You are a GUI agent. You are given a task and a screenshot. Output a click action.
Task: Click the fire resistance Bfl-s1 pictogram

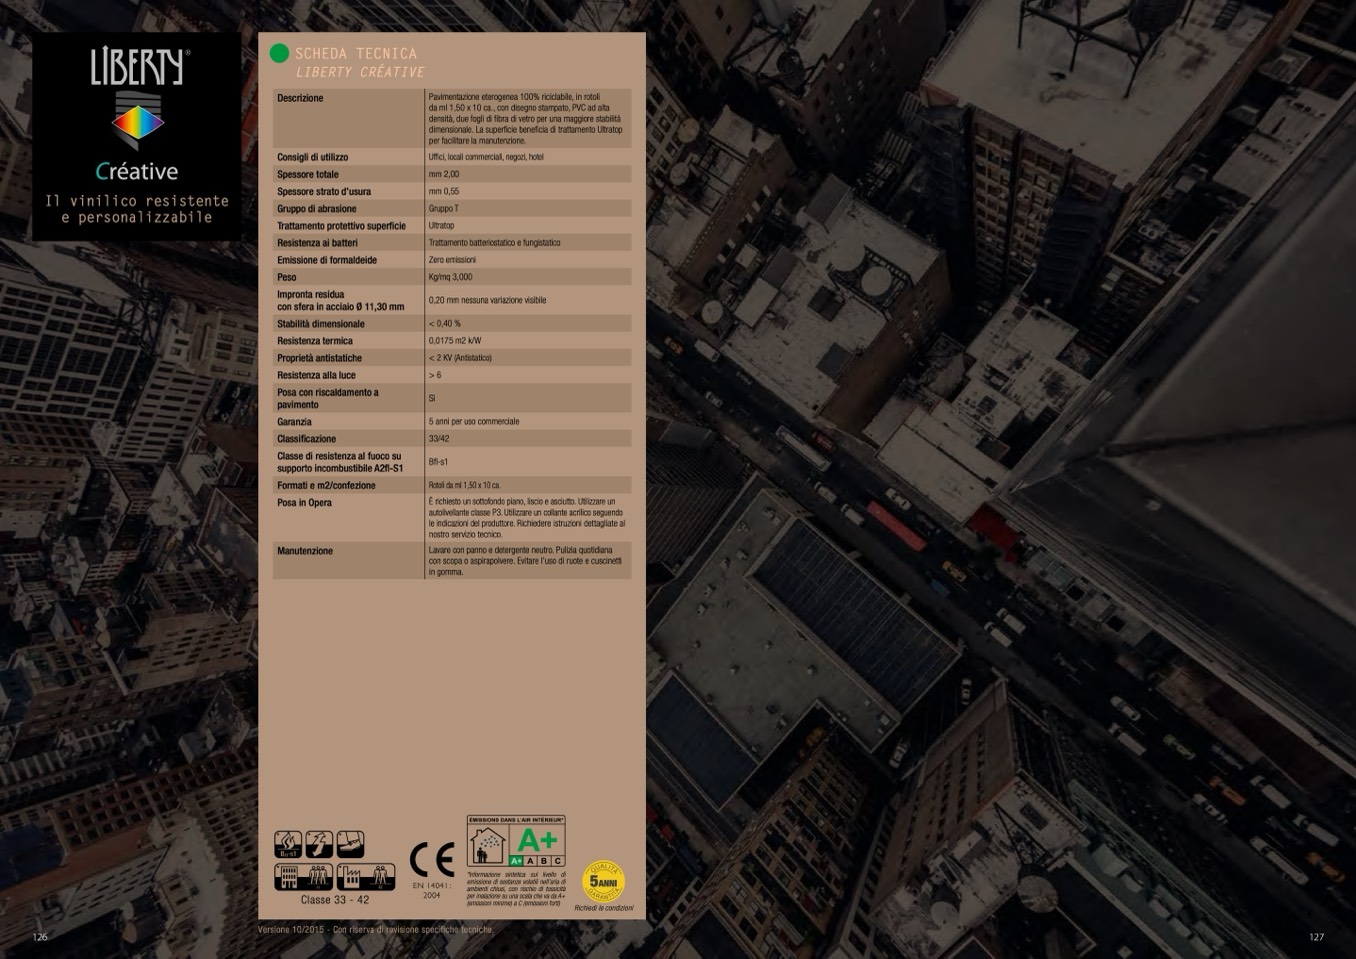(x=288, y=845)
